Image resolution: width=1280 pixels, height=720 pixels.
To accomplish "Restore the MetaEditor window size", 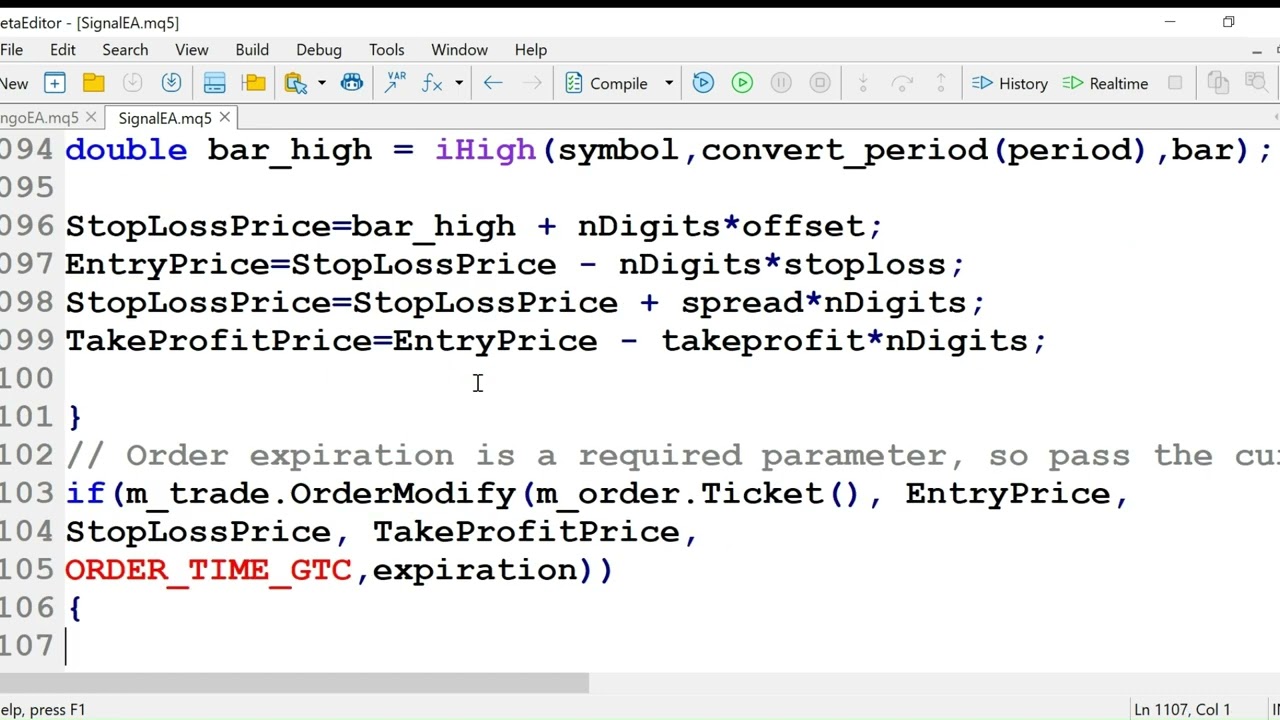I will tap(1229, 22).
